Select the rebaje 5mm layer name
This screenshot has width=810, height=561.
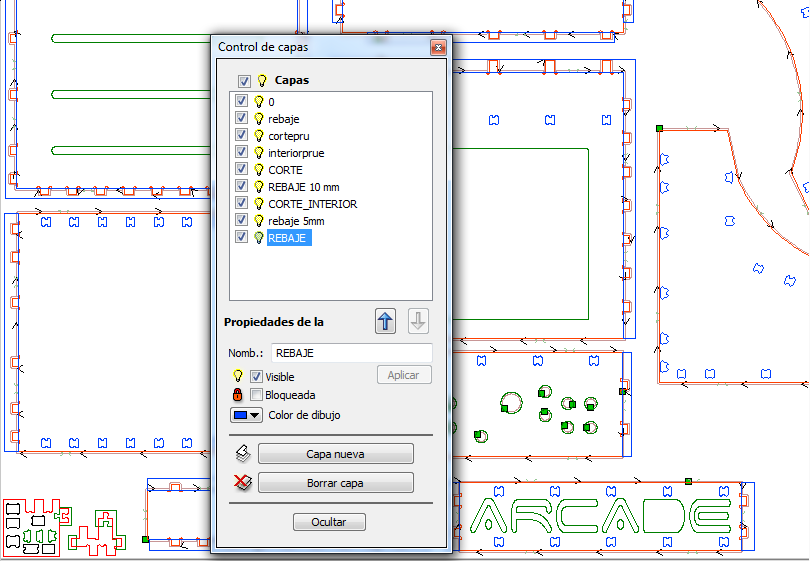(x=296, y=221)
